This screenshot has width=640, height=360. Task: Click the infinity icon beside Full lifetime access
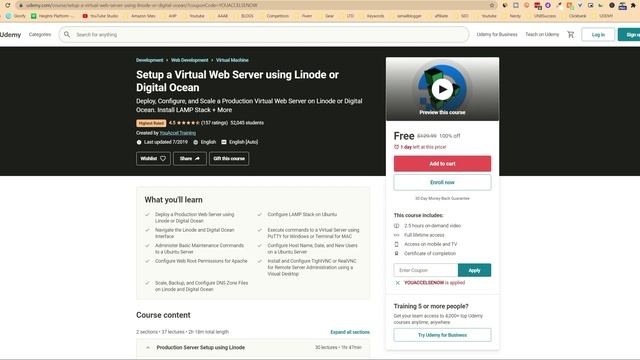(x=396, y=235)
